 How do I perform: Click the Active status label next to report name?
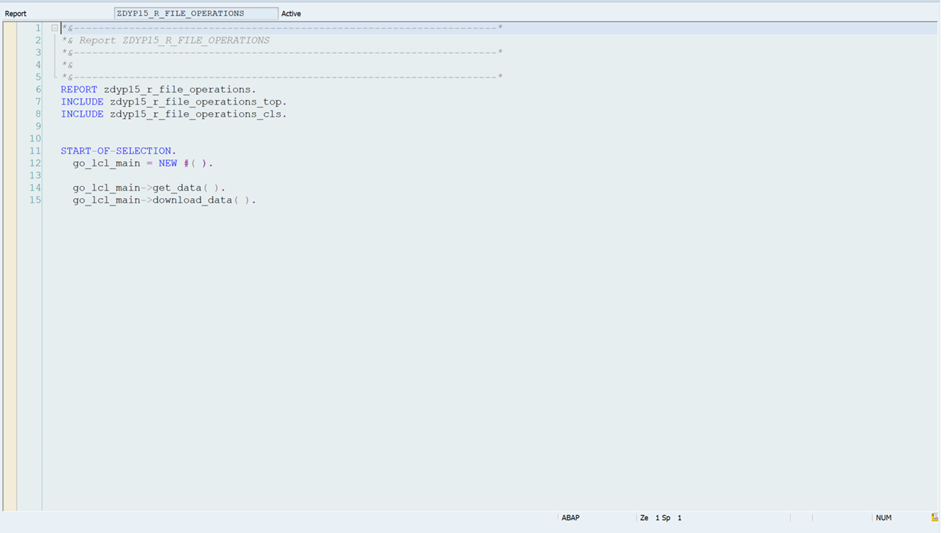tap(291, 14)
